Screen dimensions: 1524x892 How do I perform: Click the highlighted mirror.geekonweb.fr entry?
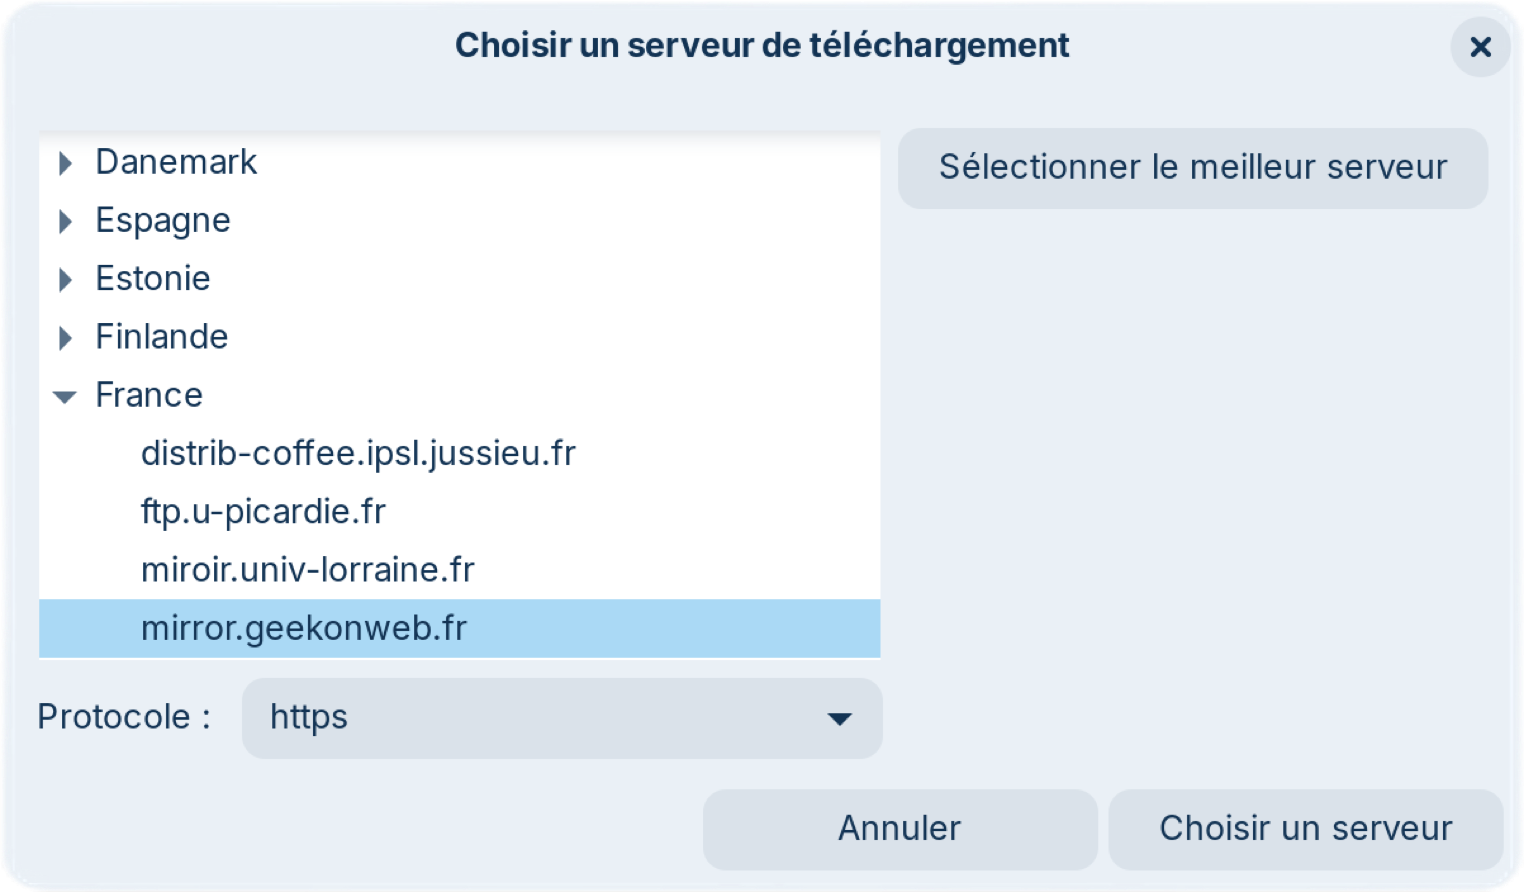[304, 628]
